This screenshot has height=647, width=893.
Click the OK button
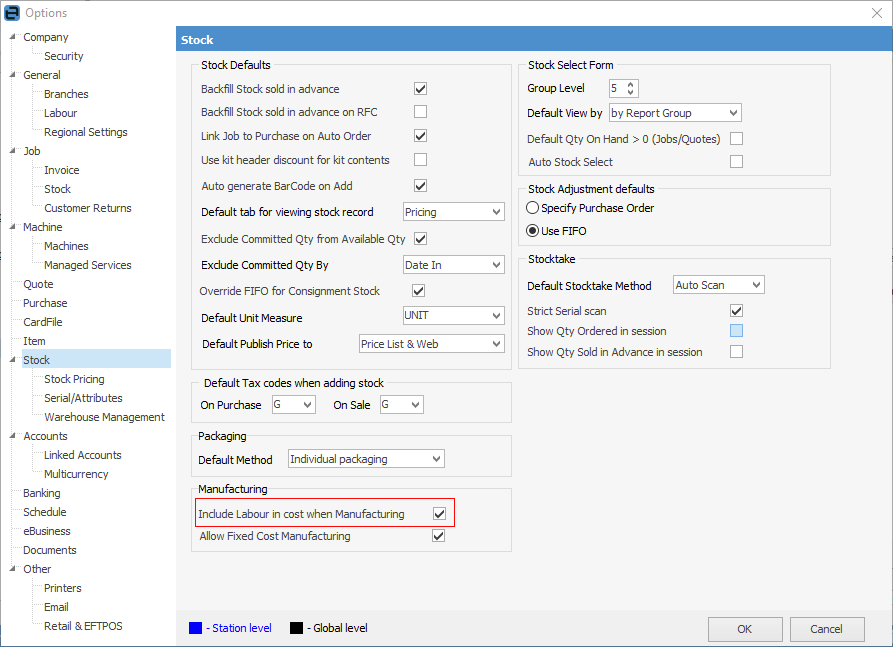click(745, 629)
